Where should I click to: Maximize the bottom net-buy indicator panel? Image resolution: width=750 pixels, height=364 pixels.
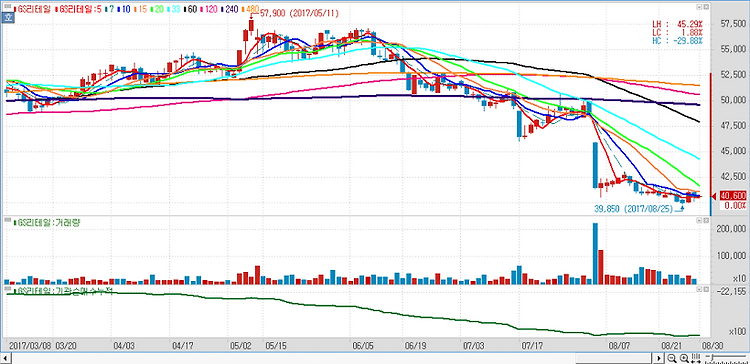click(x=706, y=289)
